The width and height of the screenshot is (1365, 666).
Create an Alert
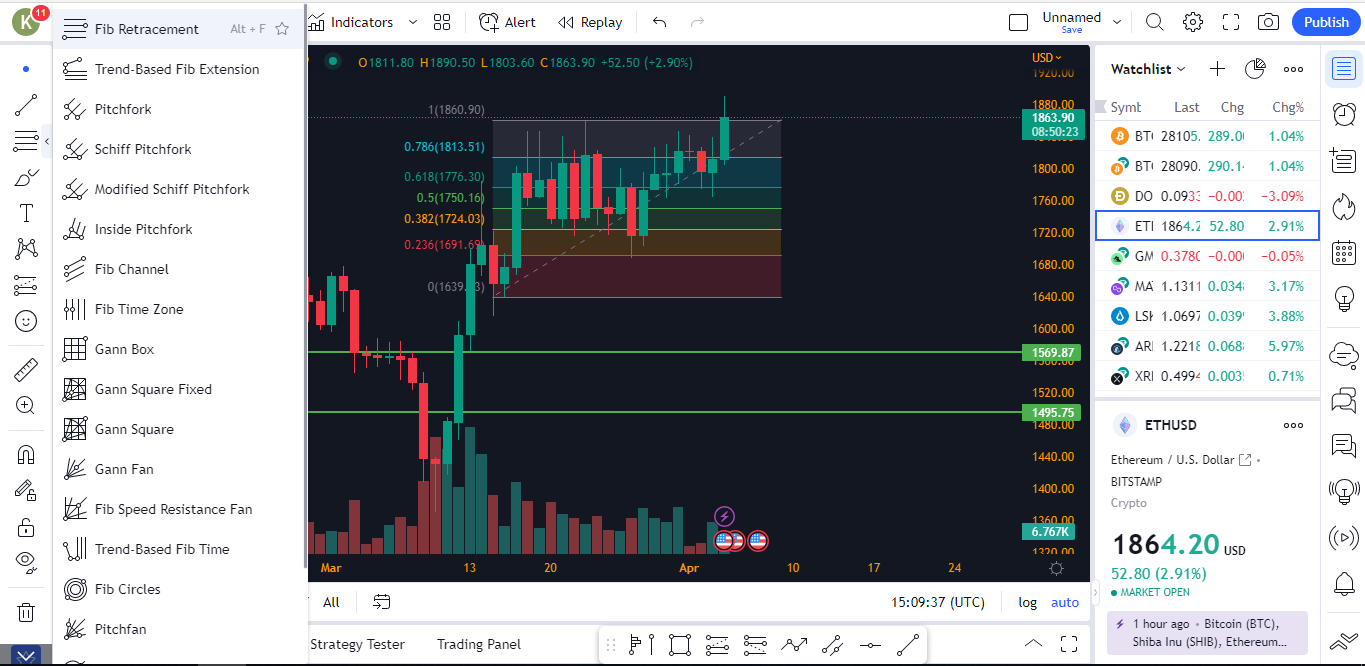pyautogui.click(x=507, y=22)
